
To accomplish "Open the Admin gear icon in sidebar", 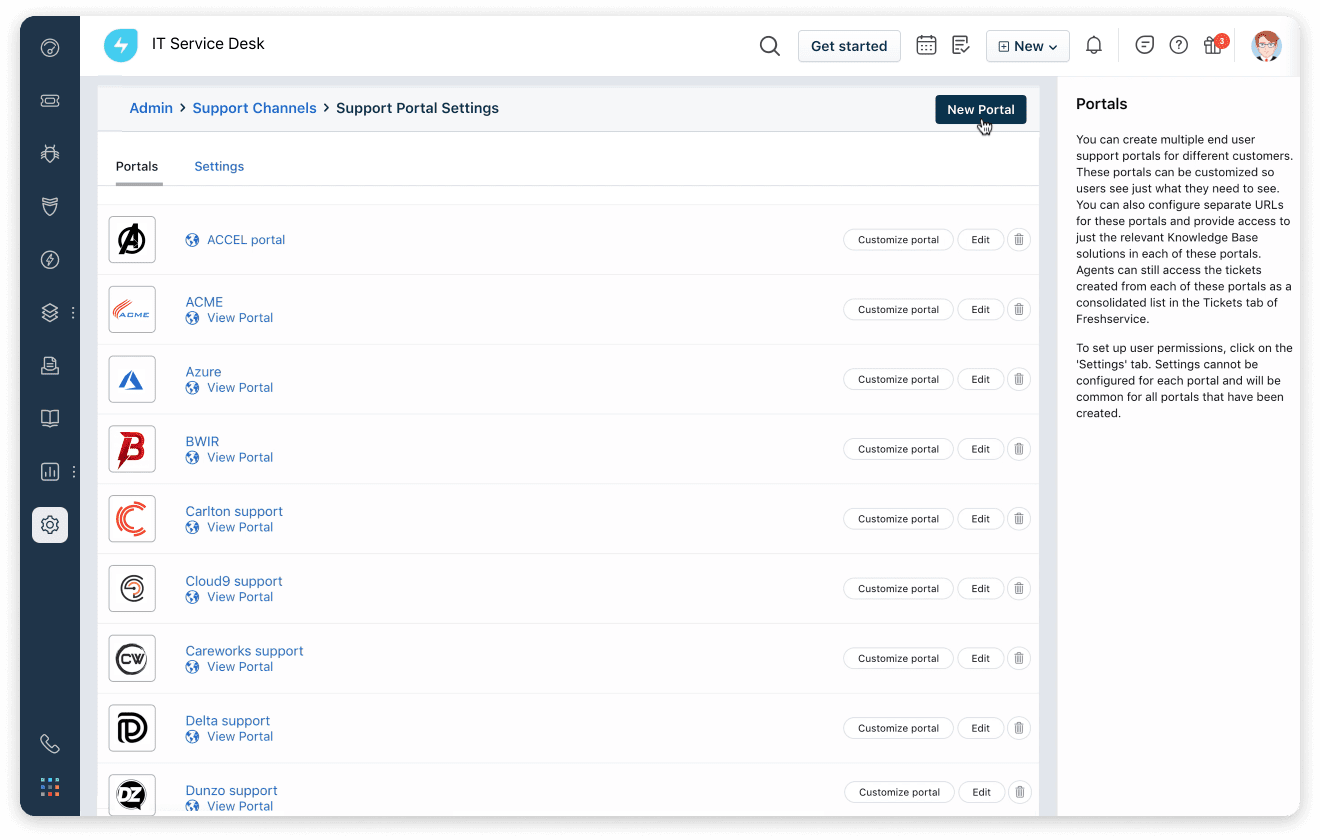I will pyautogui.click(x=50, y=524).
